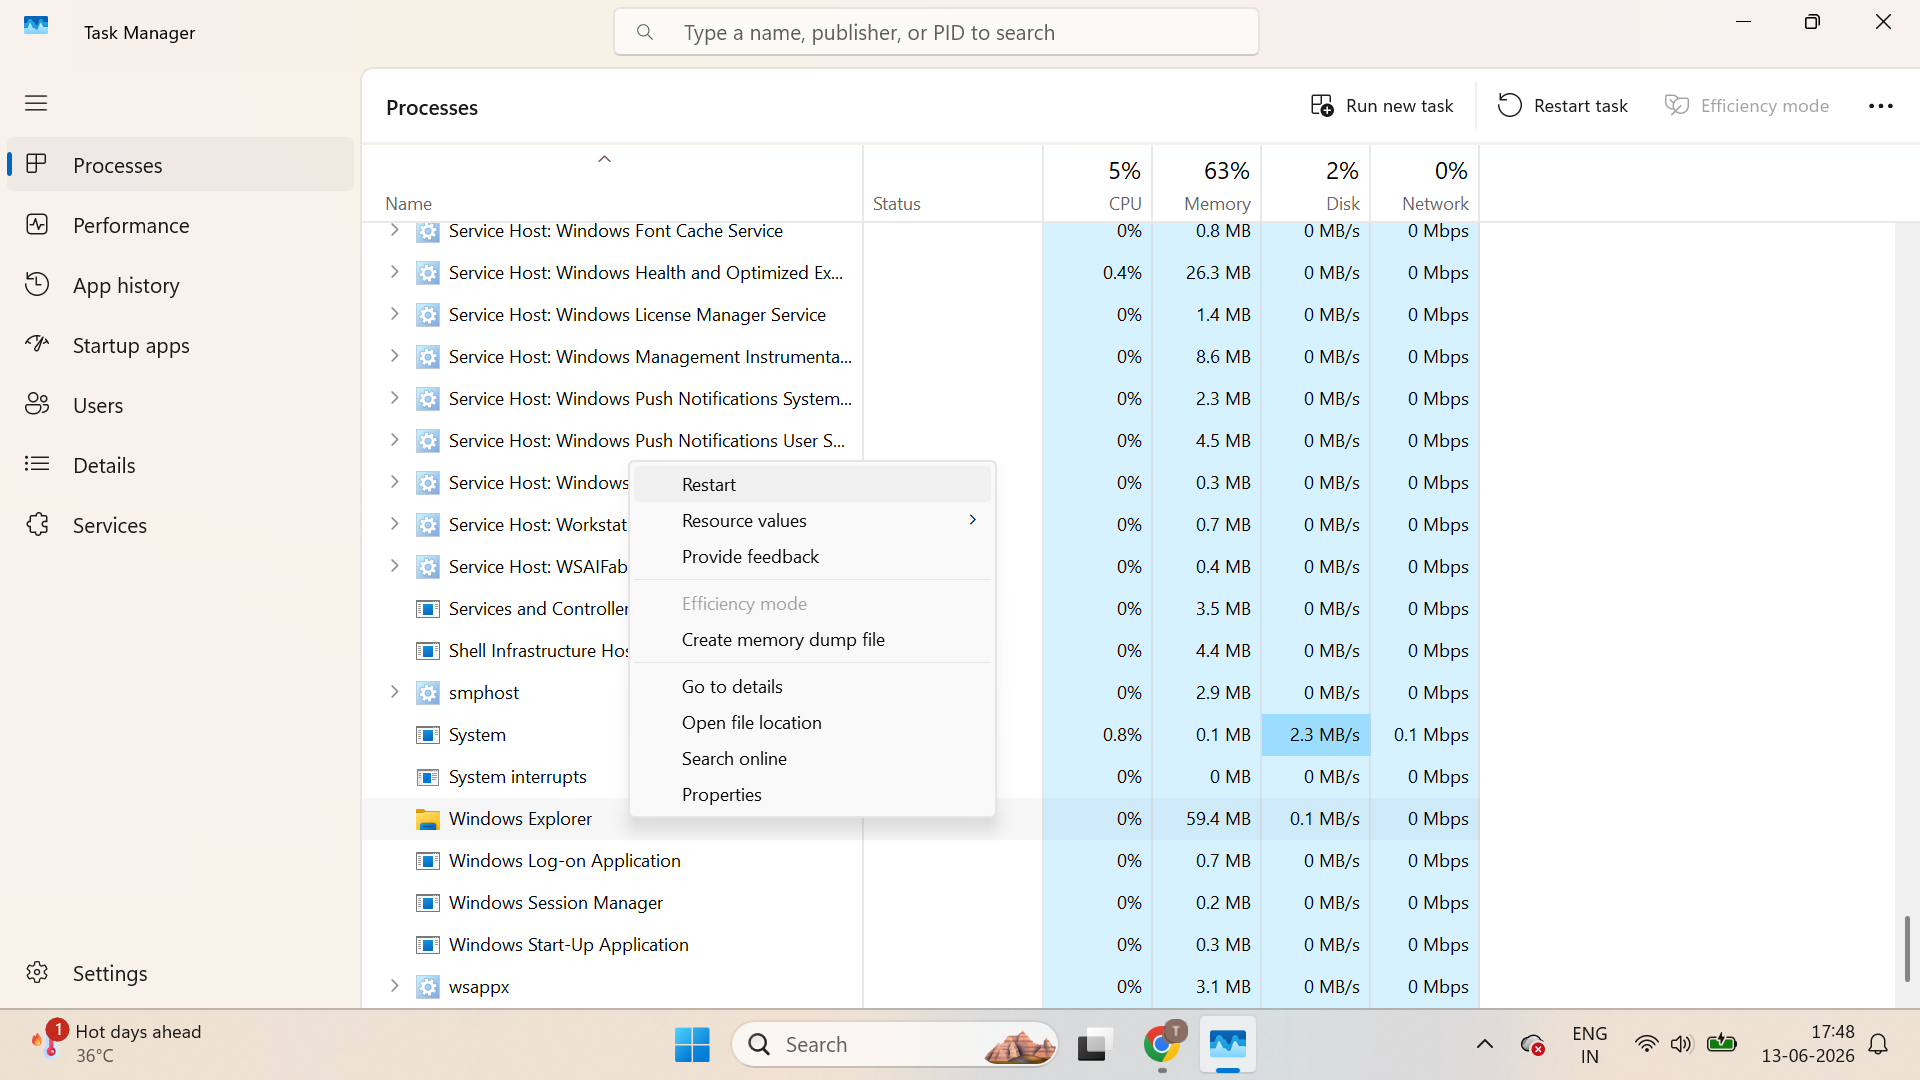Open the Processes page in sidebar

(181, 165)
